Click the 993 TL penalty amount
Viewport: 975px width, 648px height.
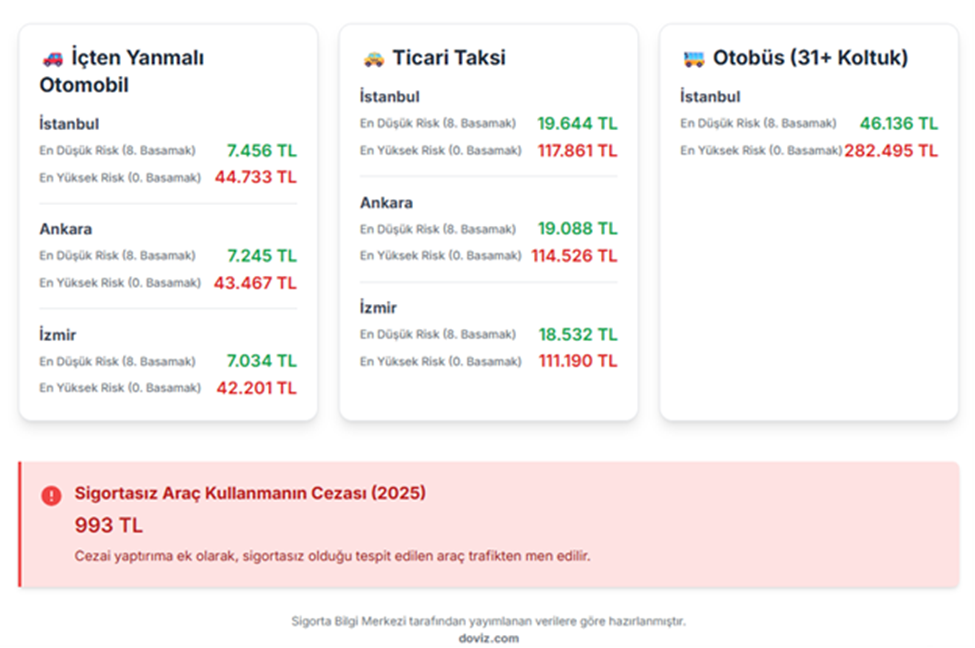[109, 525]
